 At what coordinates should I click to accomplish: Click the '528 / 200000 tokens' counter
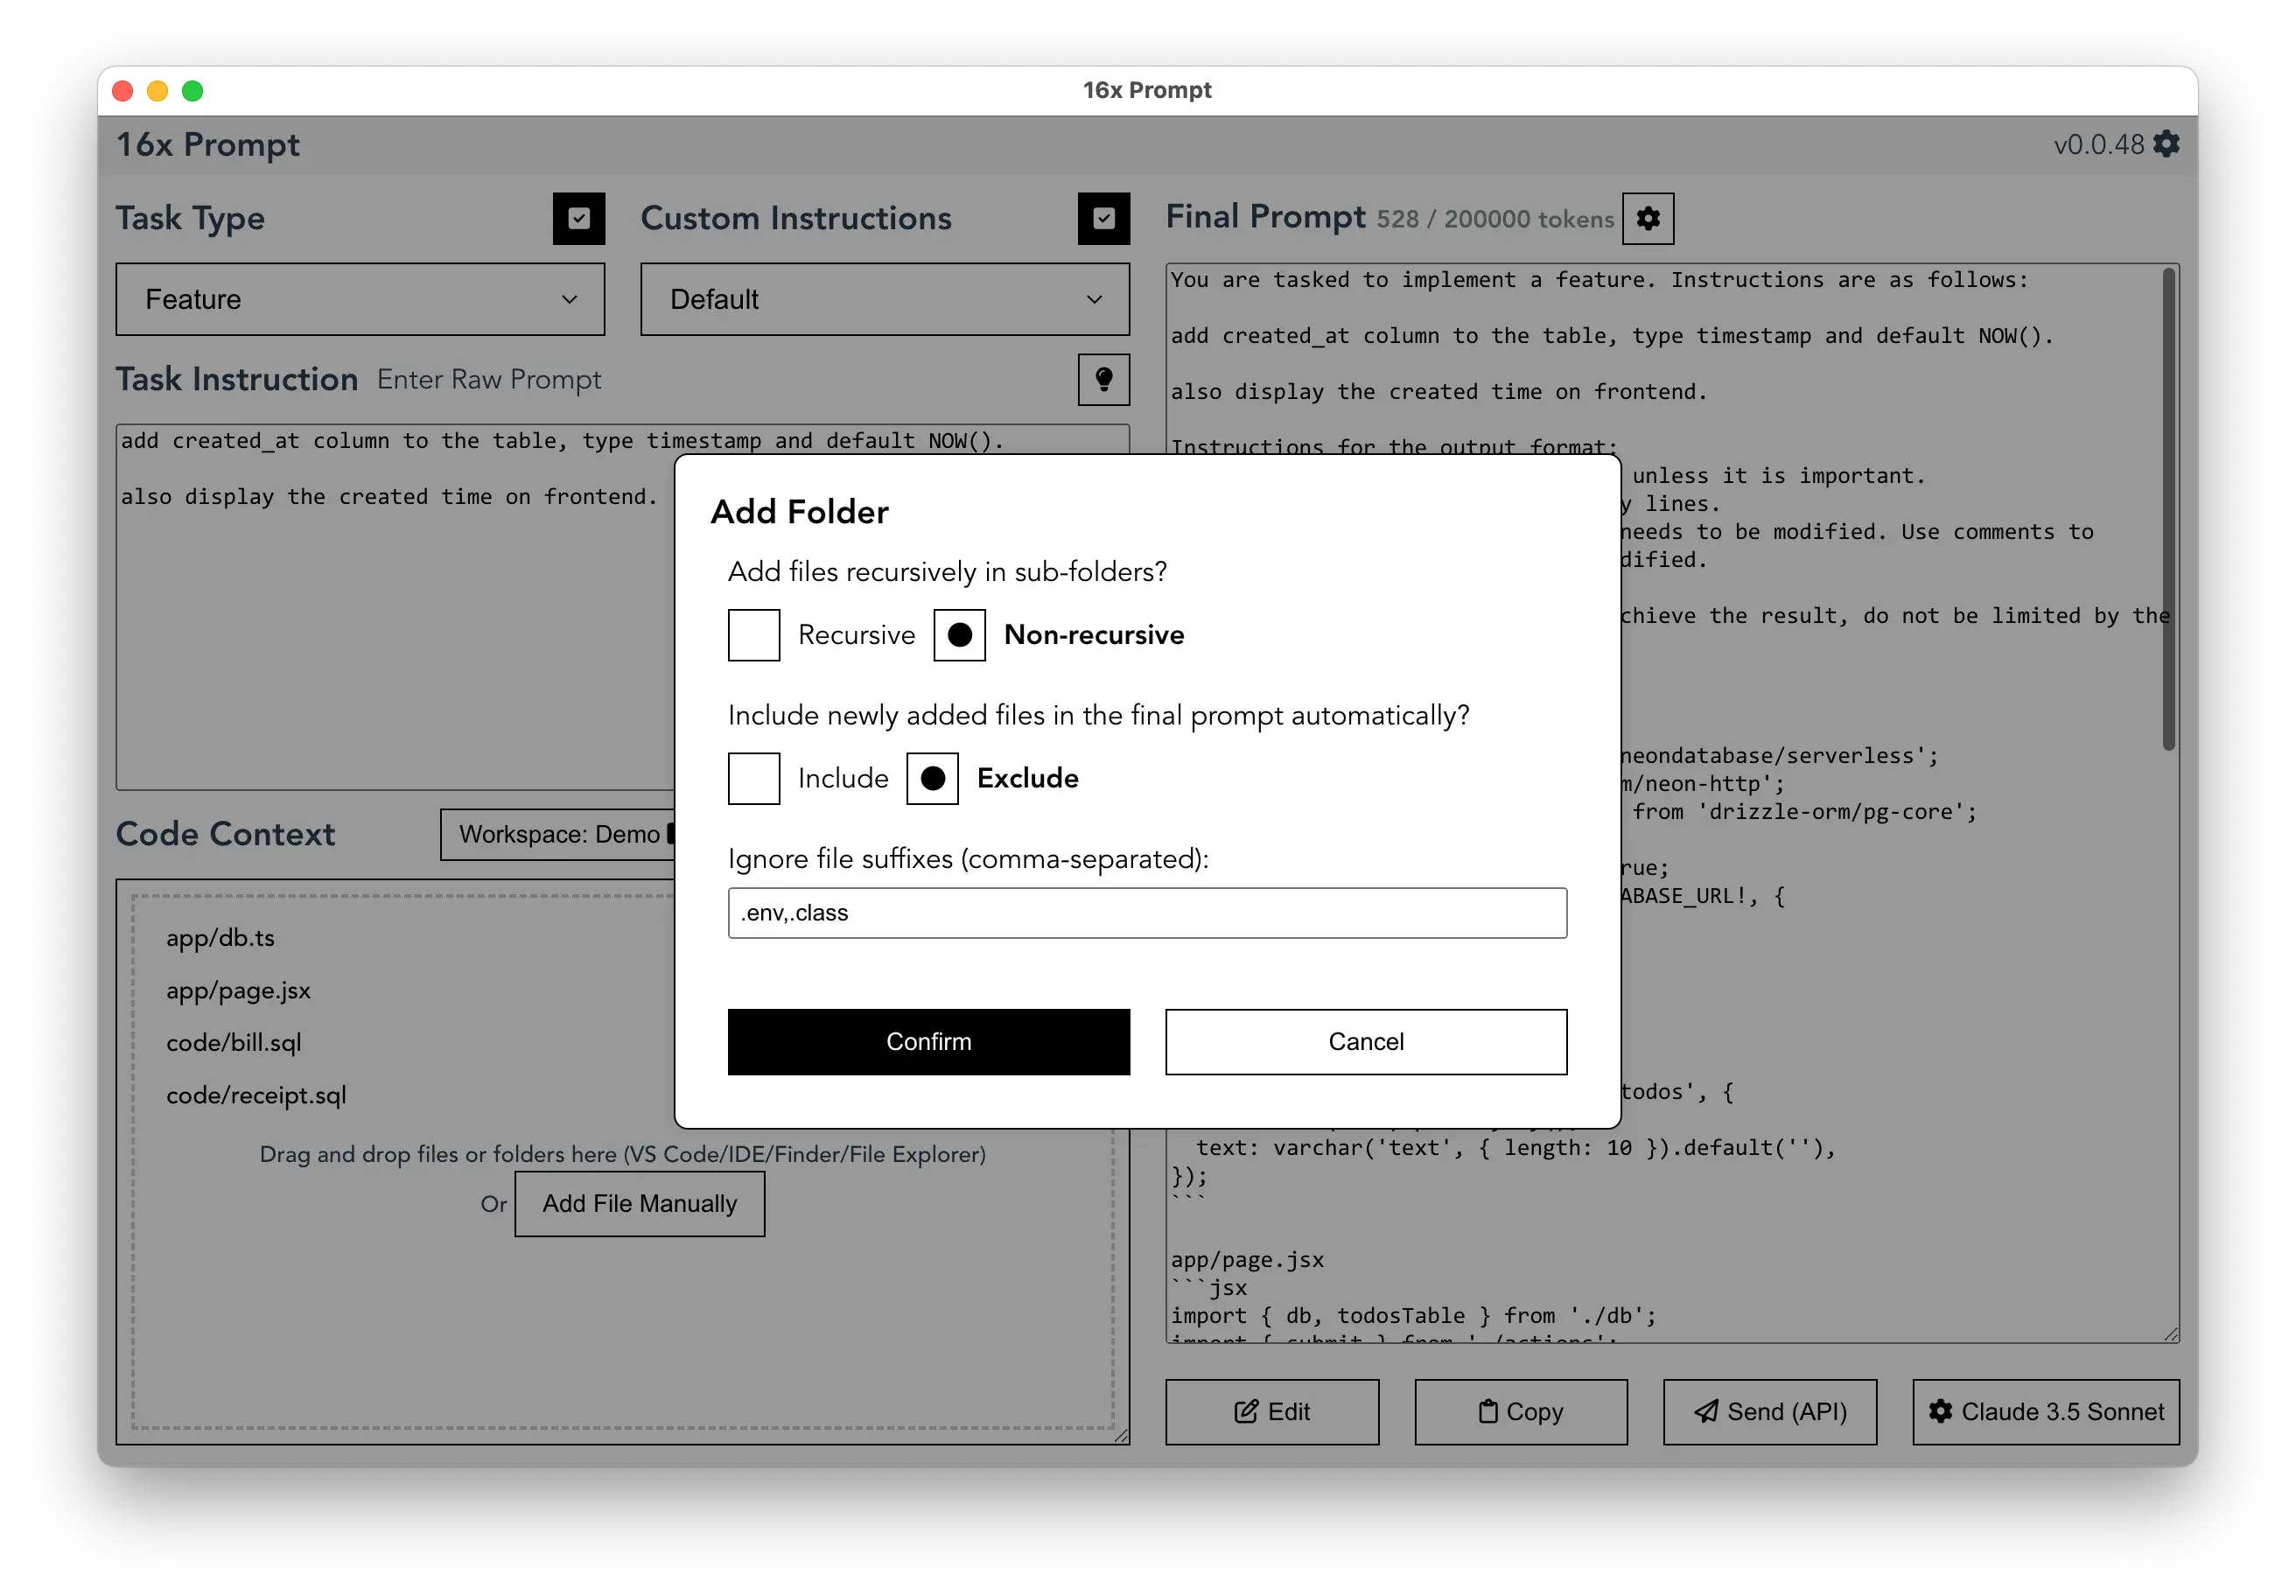pos(1495,219)
